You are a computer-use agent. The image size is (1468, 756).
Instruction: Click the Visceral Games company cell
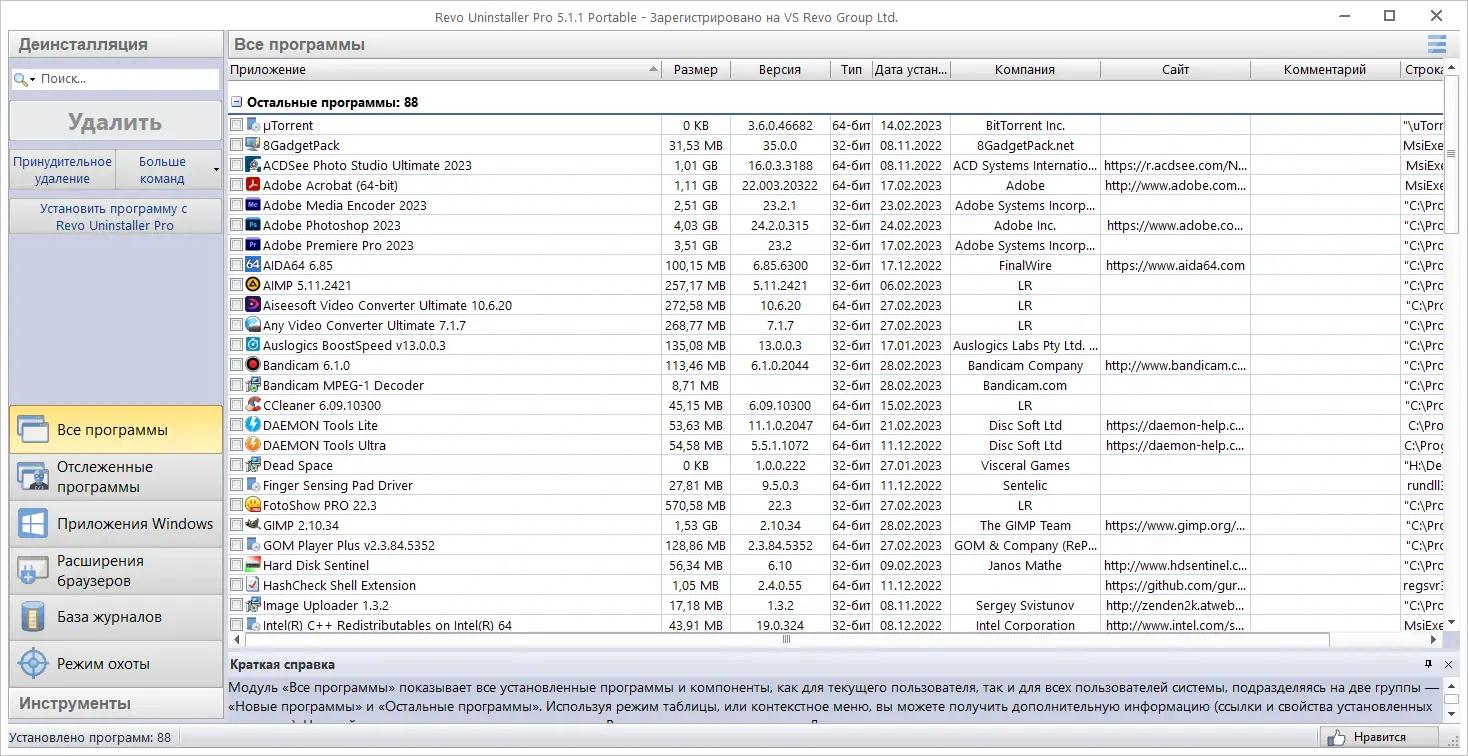pyautogui.click(x=1025, y=465)
